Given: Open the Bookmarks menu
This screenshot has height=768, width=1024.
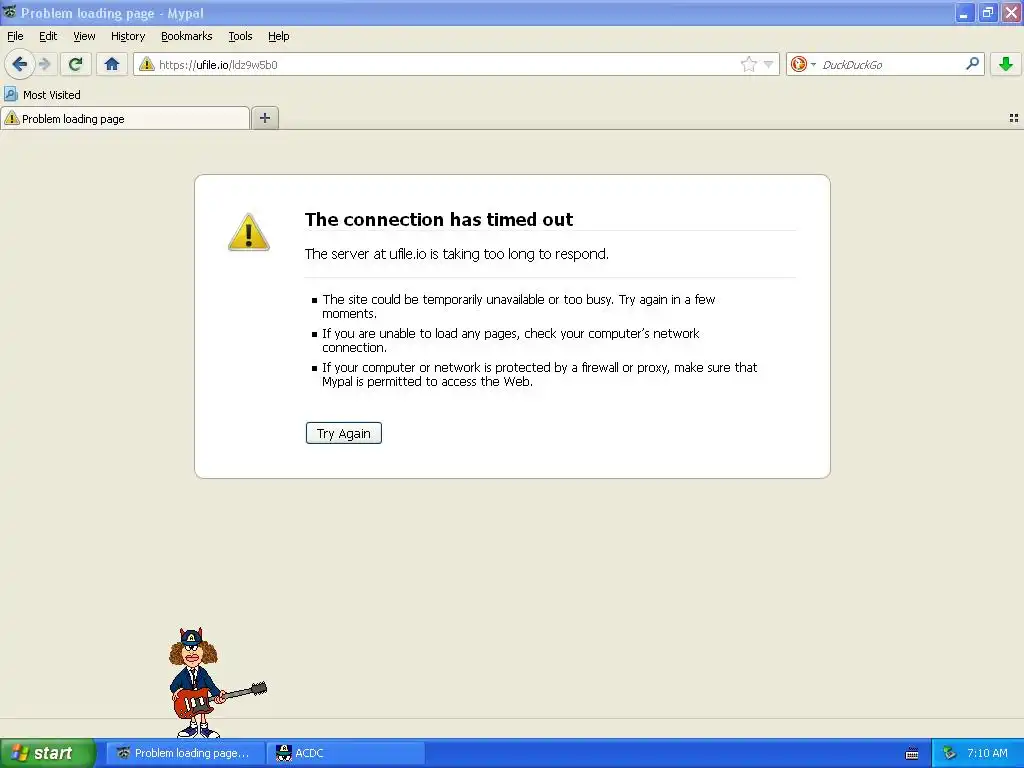Looking at the screenshot, I should tap(187, 36).
